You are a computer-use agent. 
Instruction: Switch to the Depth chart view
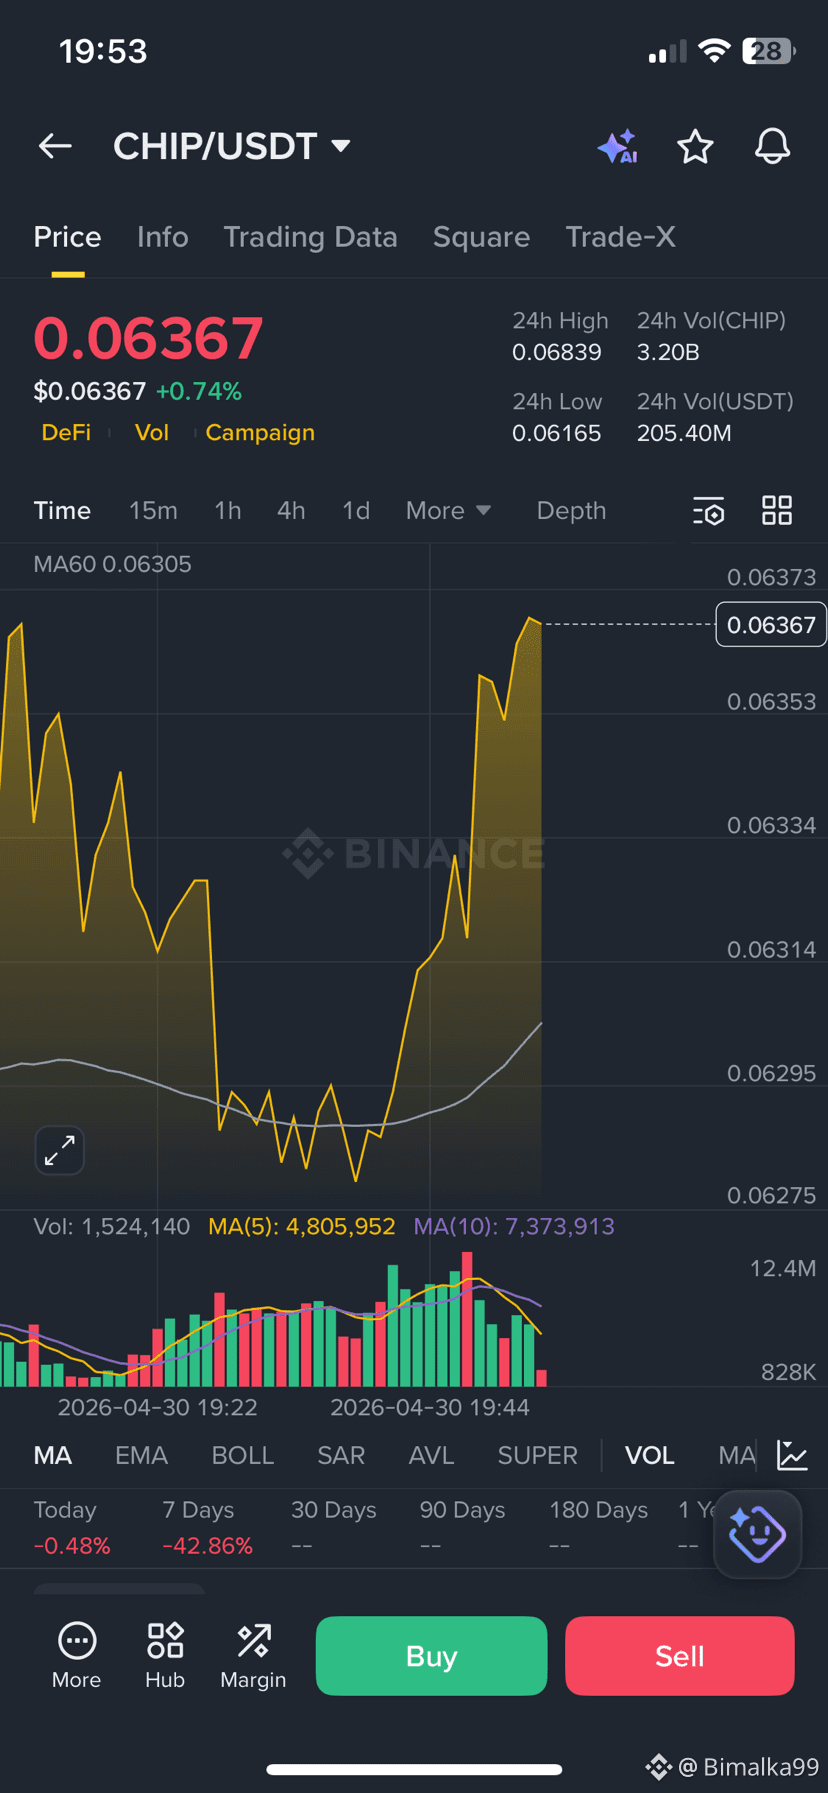571,511
